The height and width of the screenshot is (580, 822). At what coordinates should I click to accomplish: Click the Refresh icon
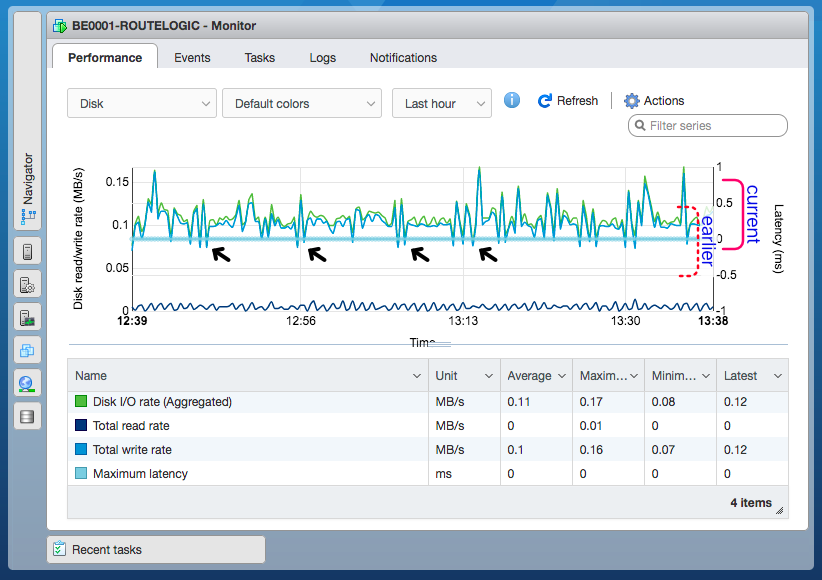pyautogui.click(x=545, y=100)
